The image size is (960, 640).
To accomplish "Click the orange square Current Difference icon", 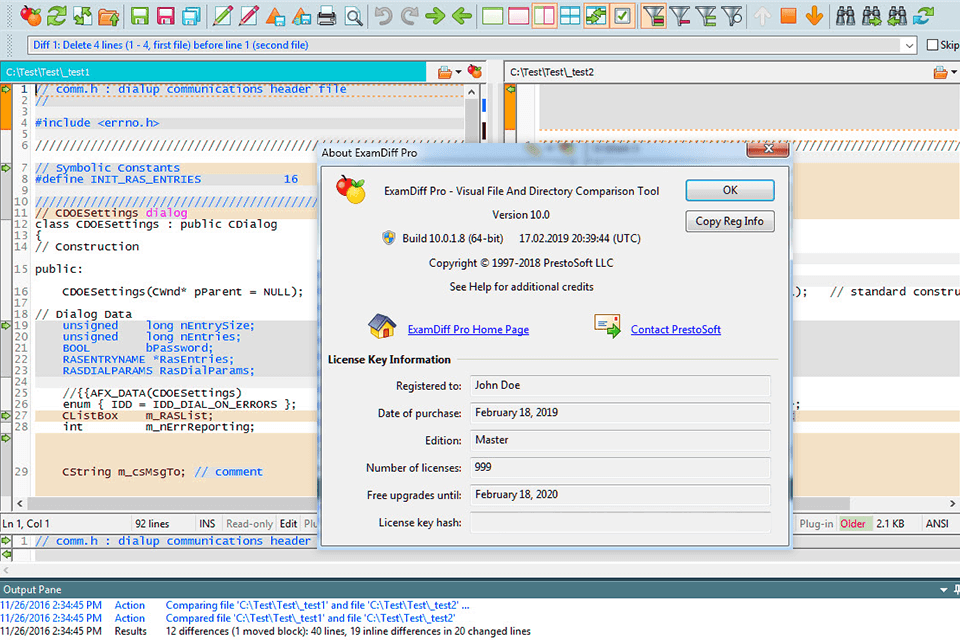I will pos(789,16).
